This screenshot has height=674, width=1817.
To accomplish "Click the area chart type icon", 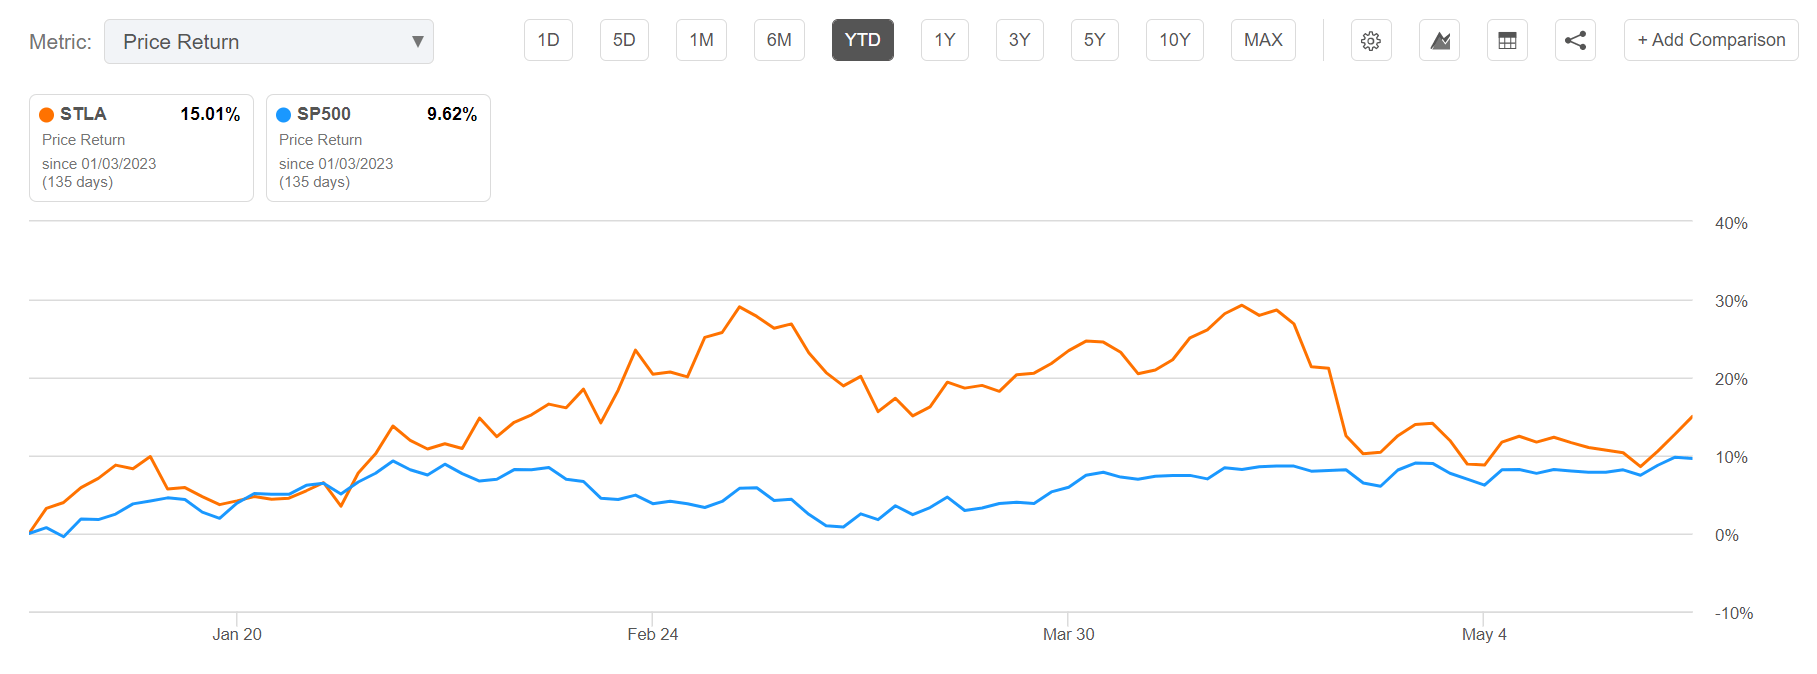I will pos(1439,41).
